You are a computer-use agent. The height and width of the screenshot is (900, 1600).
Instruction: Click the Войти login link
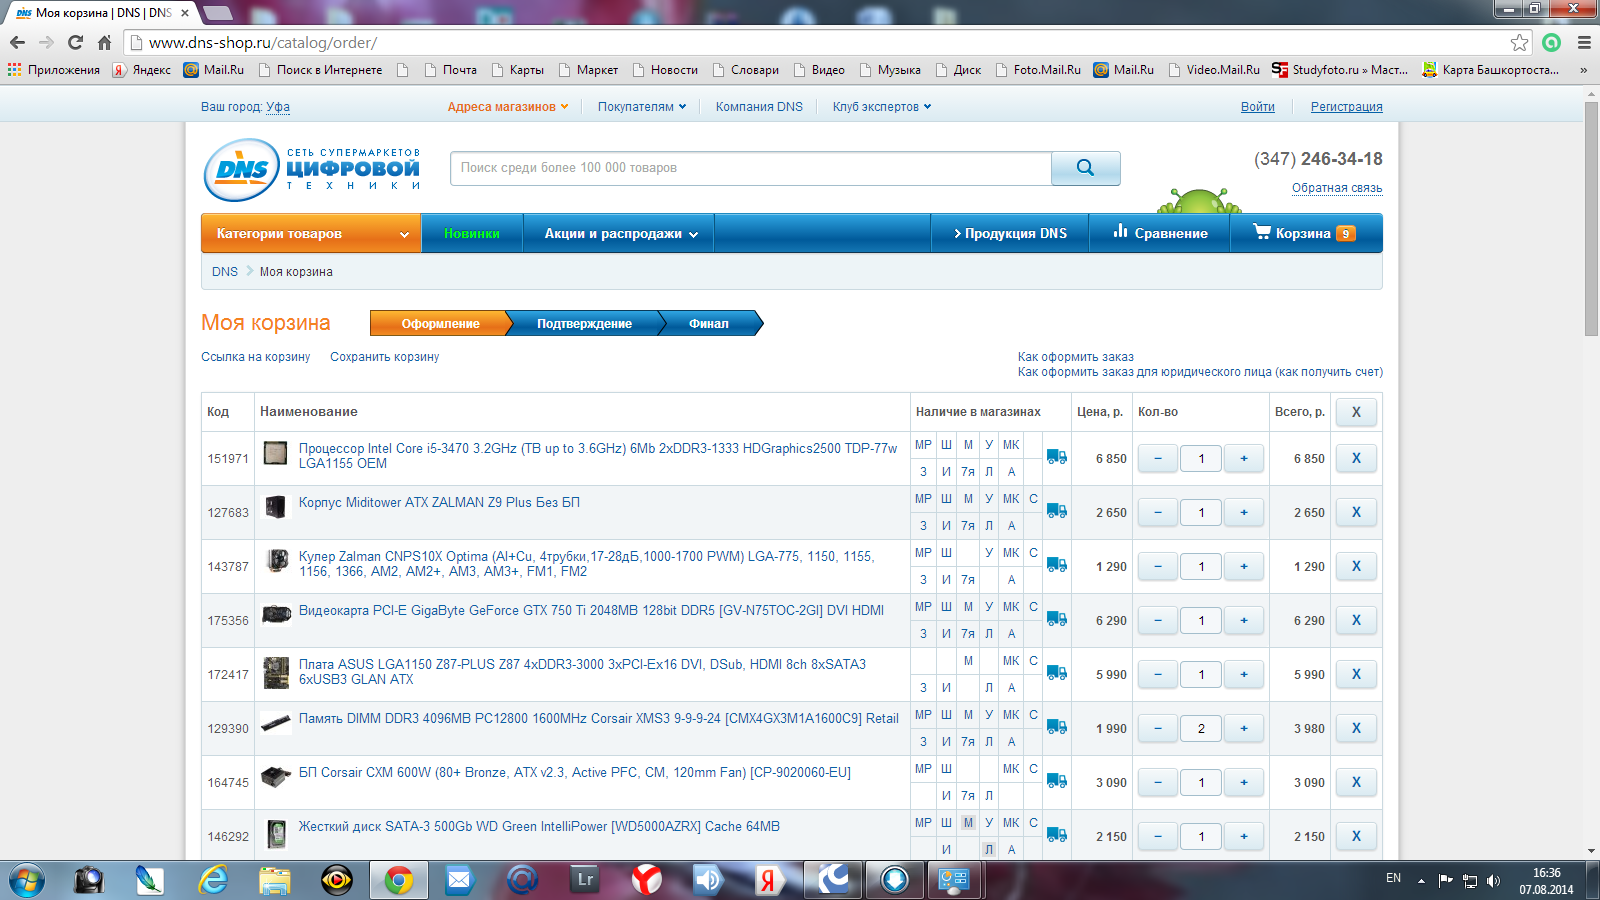coord(1258,107)
